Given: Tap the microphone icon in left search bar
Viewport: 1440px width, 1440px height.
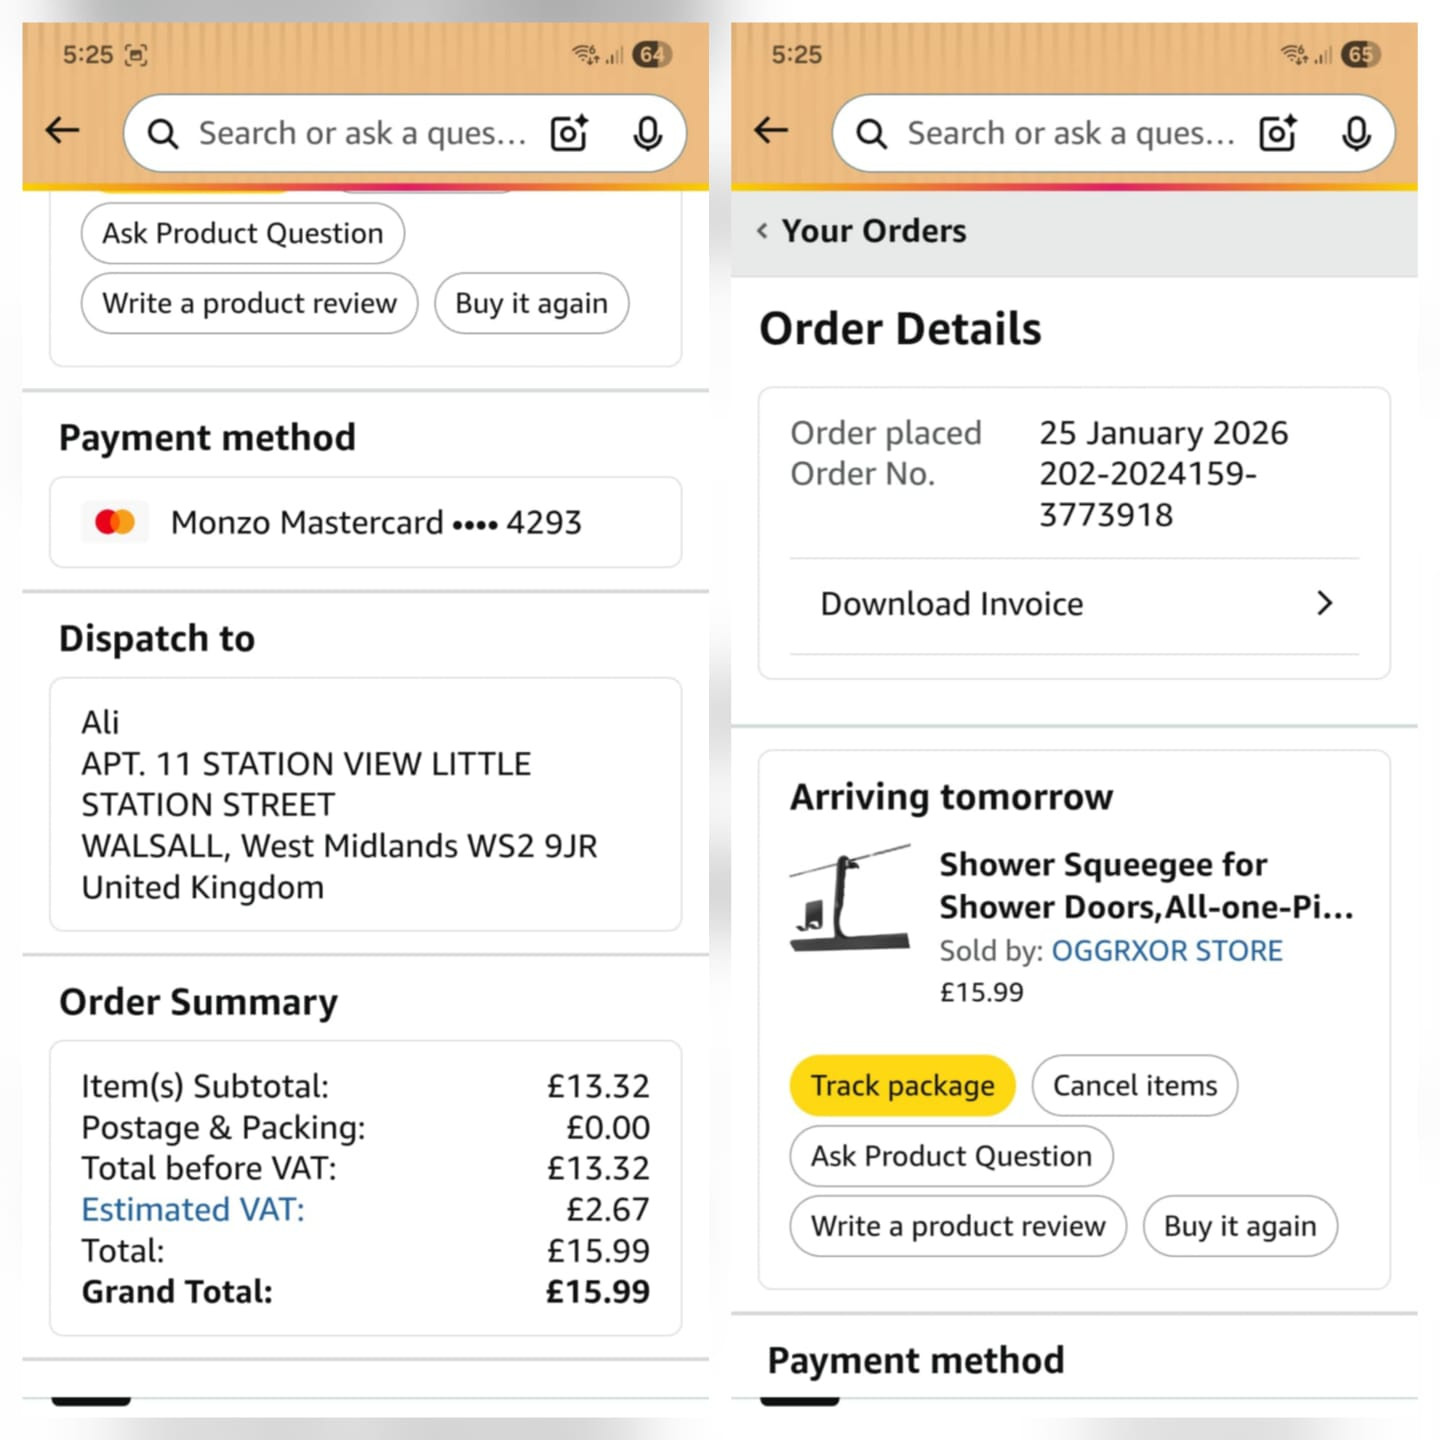Looking at the screenshot, I should (x=648, y=133).
